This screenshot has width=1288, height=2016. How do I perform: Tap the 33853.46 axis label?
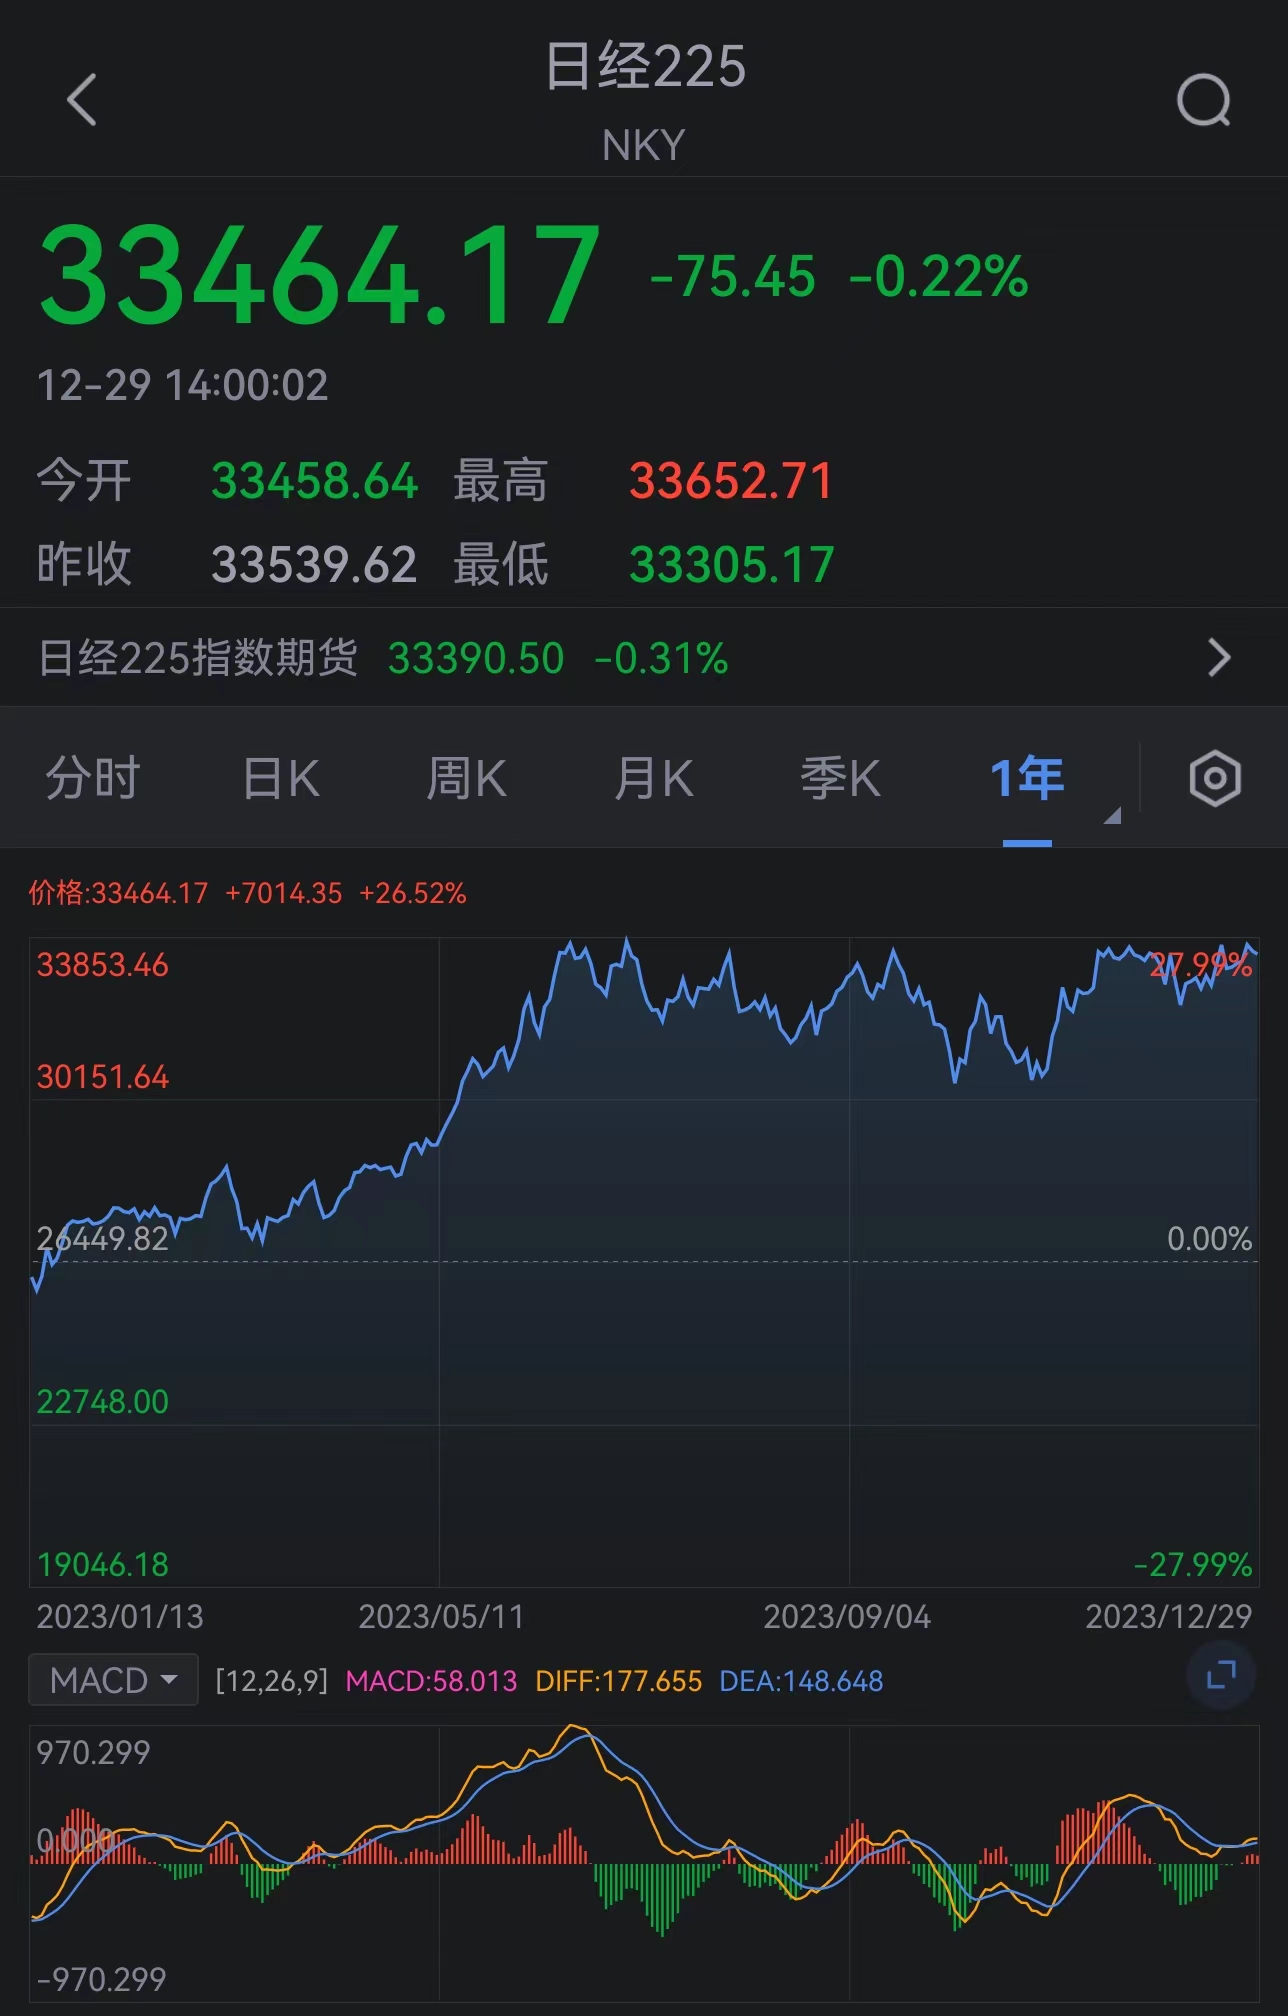(103, 965)
